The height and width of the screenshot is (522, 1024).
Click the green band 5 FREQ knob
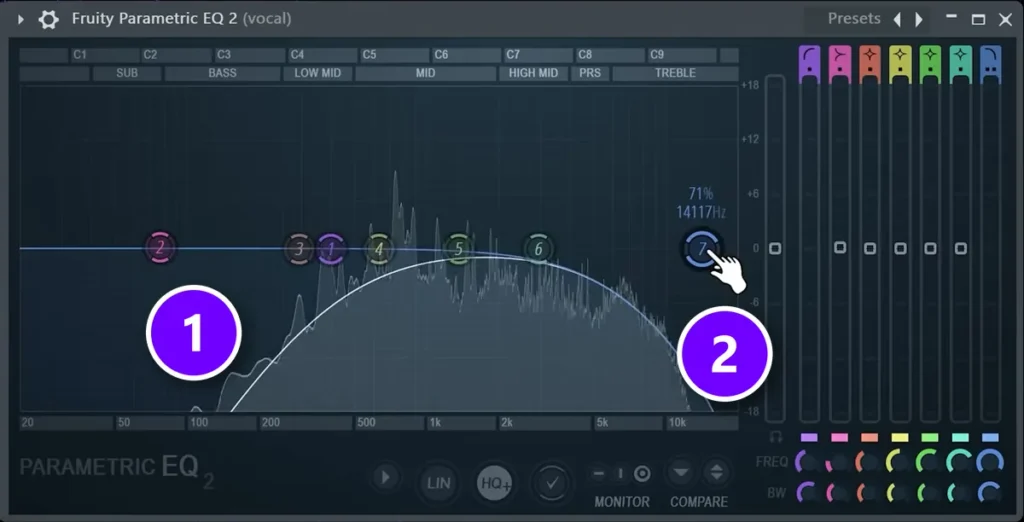(929, 462)
